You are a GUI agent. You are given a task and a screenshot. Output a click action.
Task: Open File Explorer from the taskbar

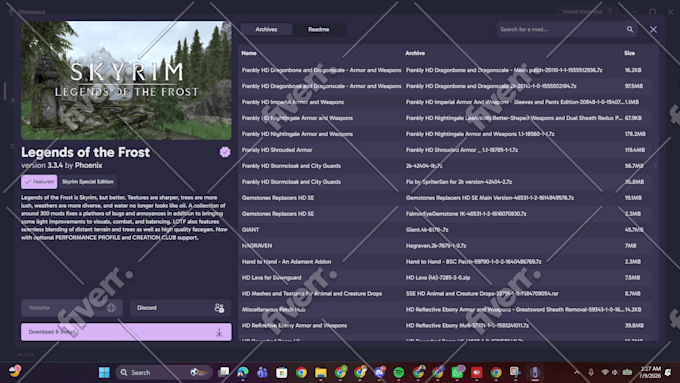pyautogui.click(x=320, y=372)
